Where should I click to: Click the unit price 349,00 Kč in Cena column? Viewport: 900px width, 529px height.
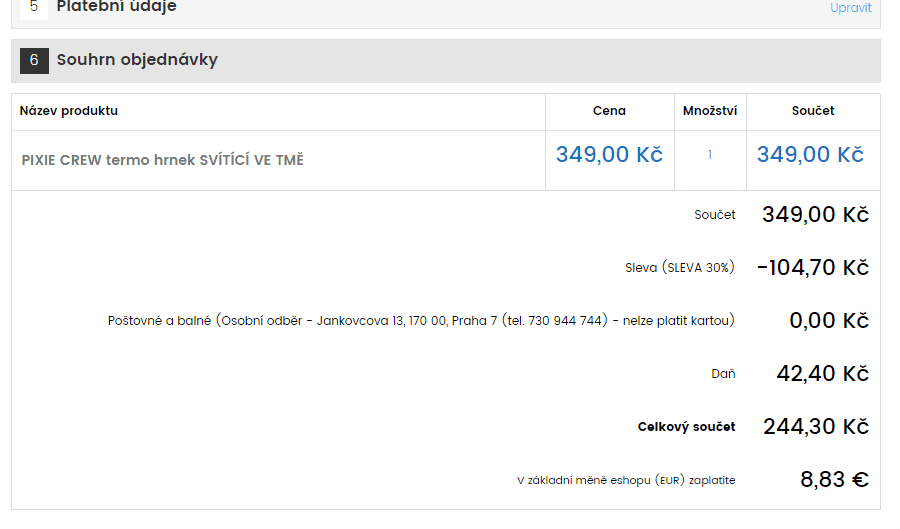609,154
